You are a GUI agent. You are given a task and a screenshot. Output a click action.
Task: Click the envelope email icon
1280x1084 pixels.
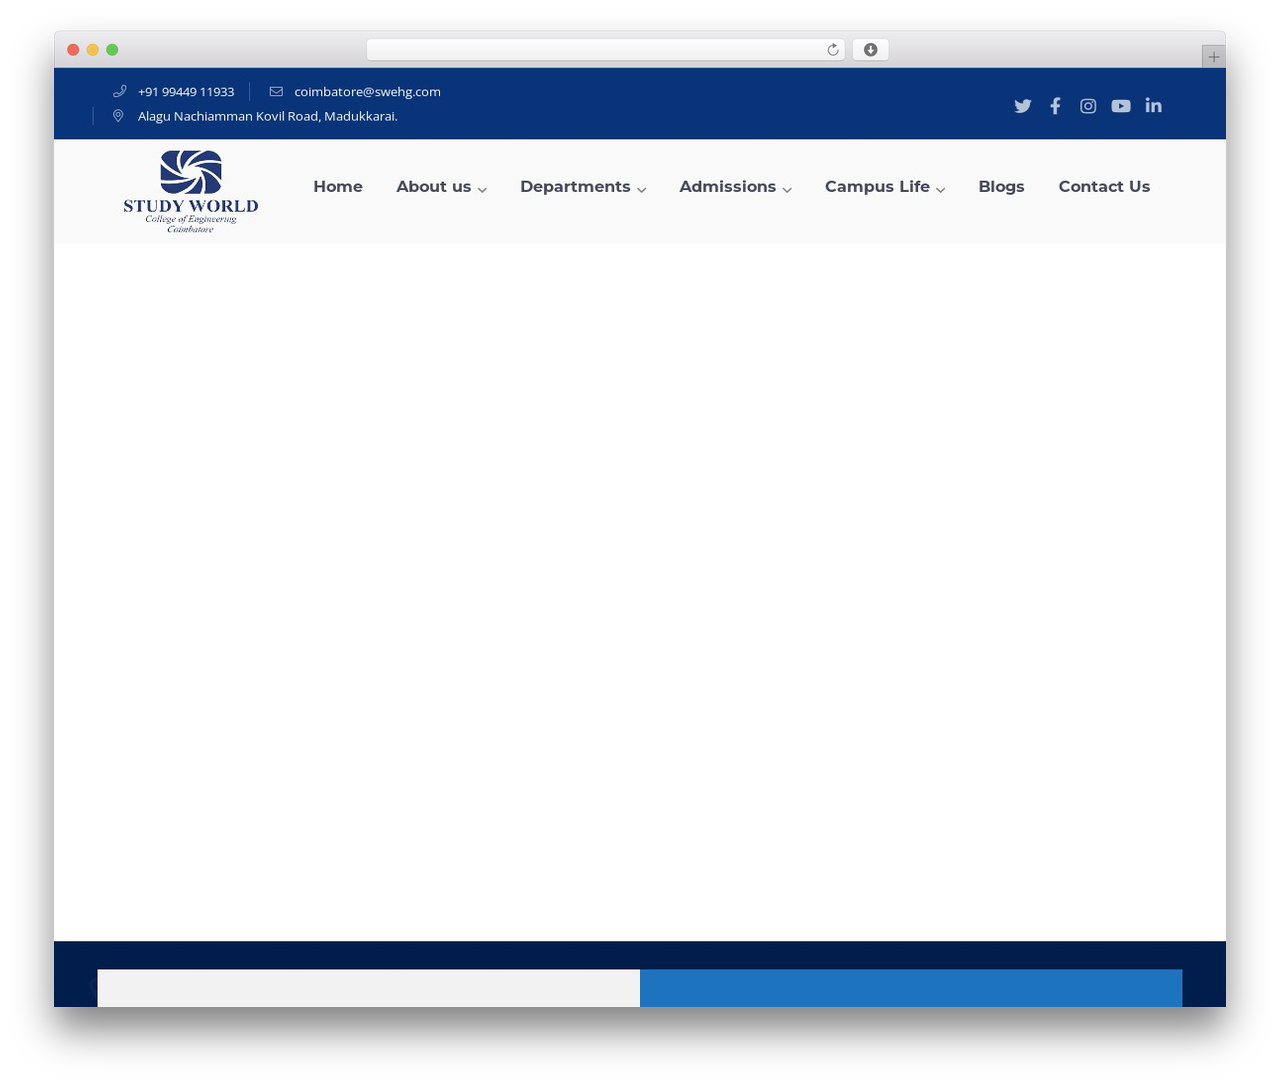276,91
